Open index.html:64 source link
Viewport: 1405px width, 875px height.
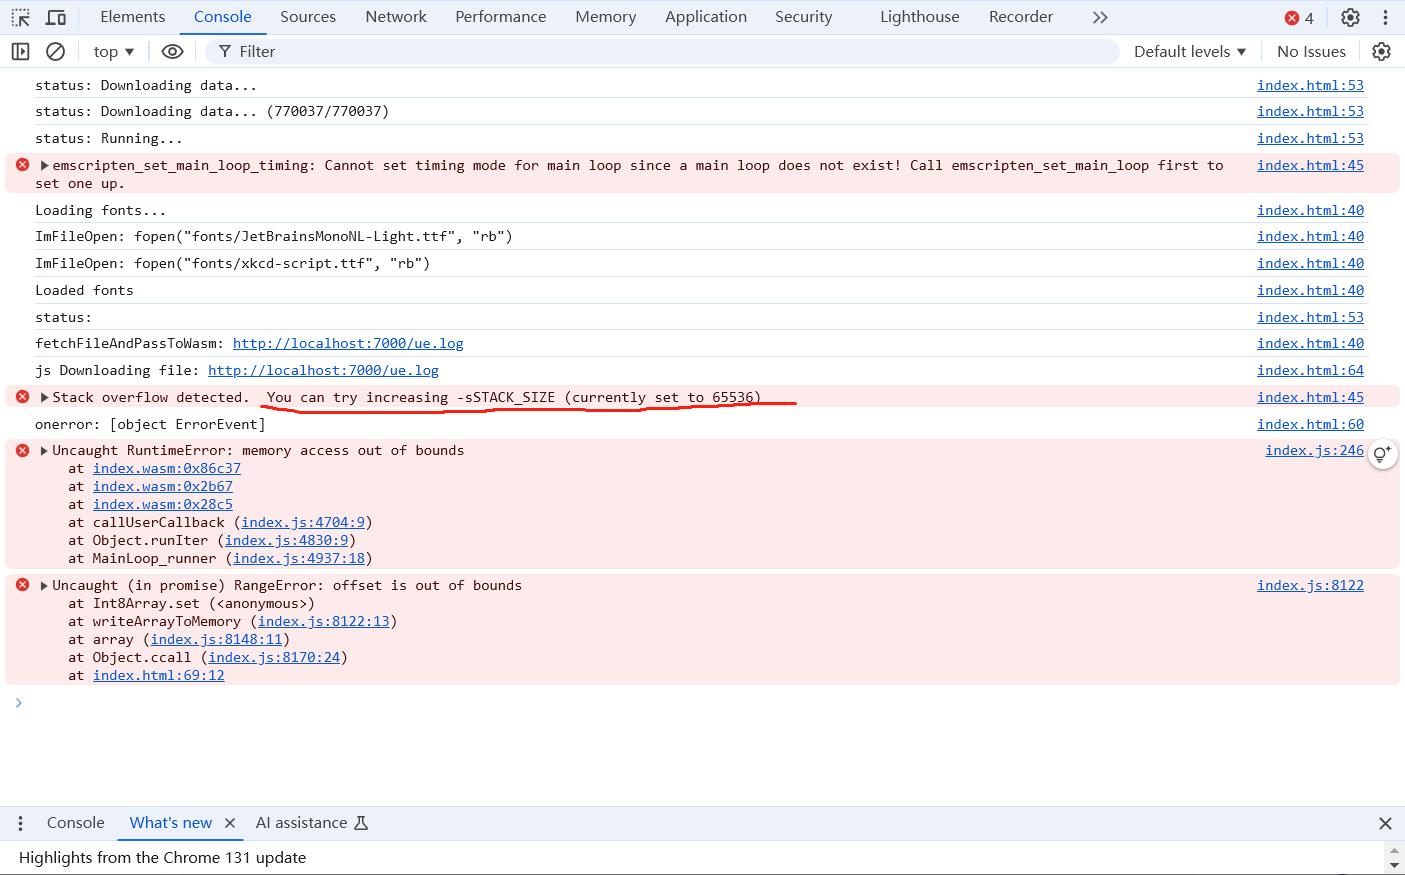(x=1310, y=370)
